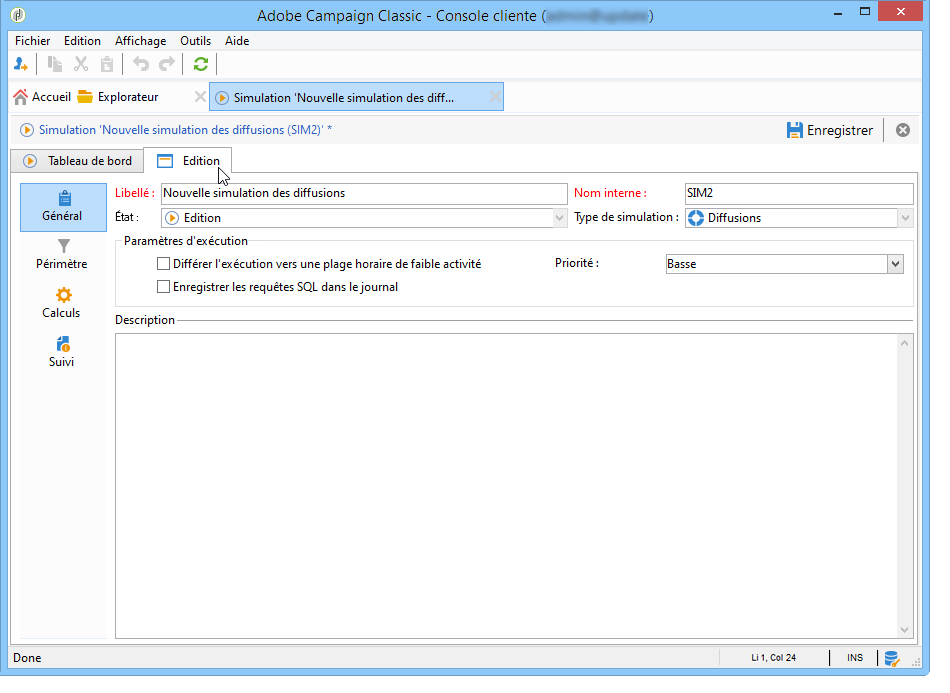Click the Libellé input field
The height and width of the screenshot is (693, 950).
364,193
